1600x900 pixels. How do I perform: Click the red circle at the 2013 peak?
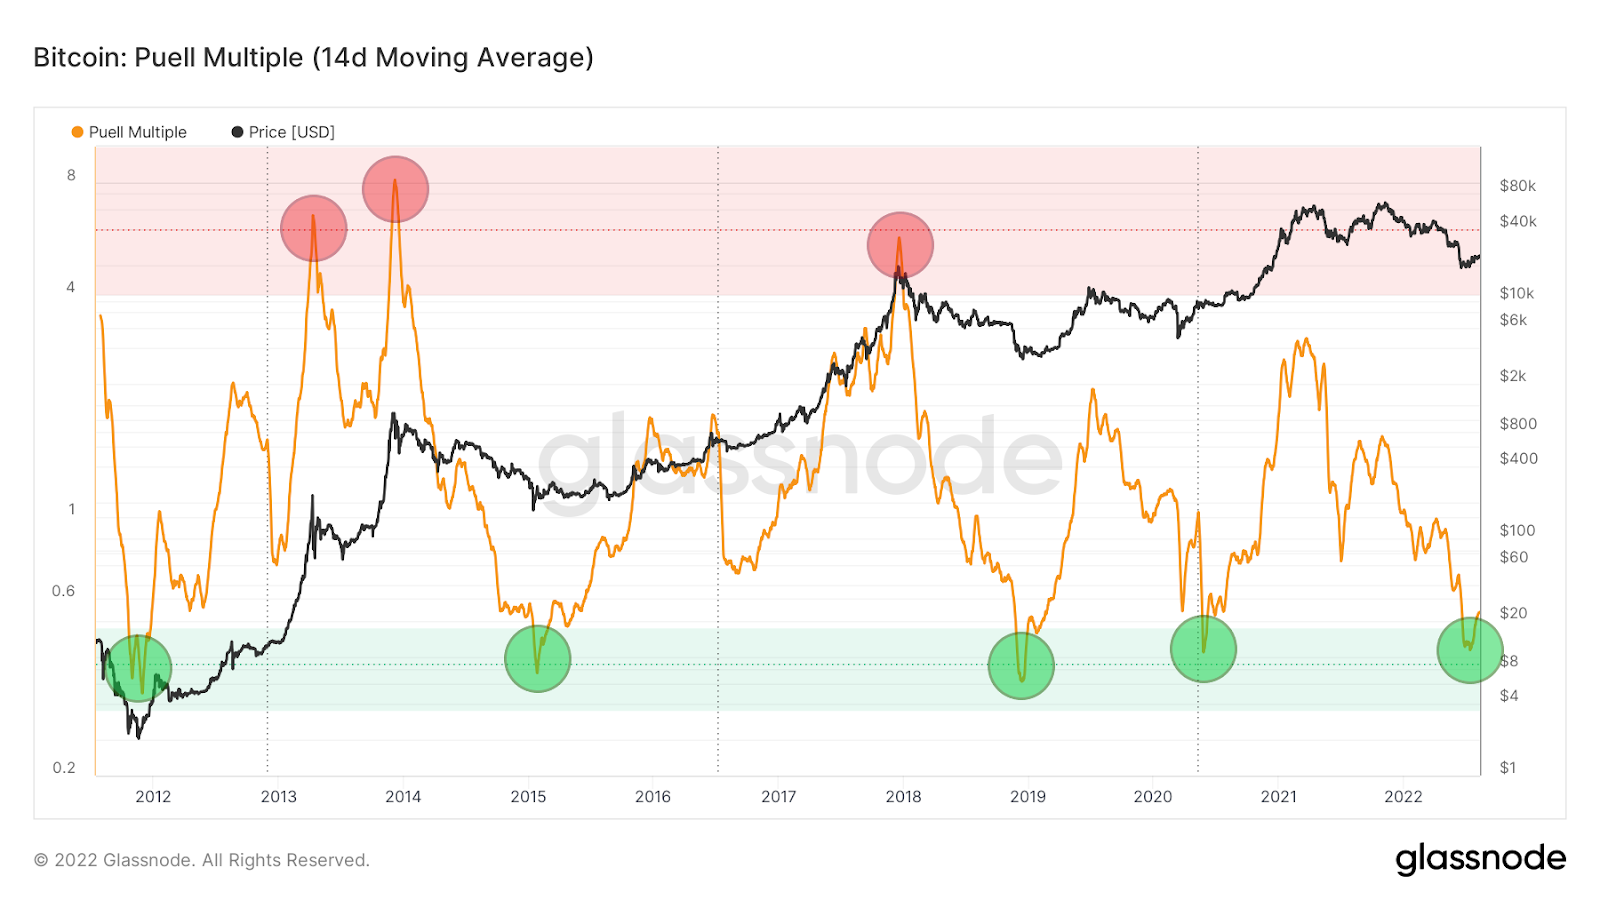(314, 228)
